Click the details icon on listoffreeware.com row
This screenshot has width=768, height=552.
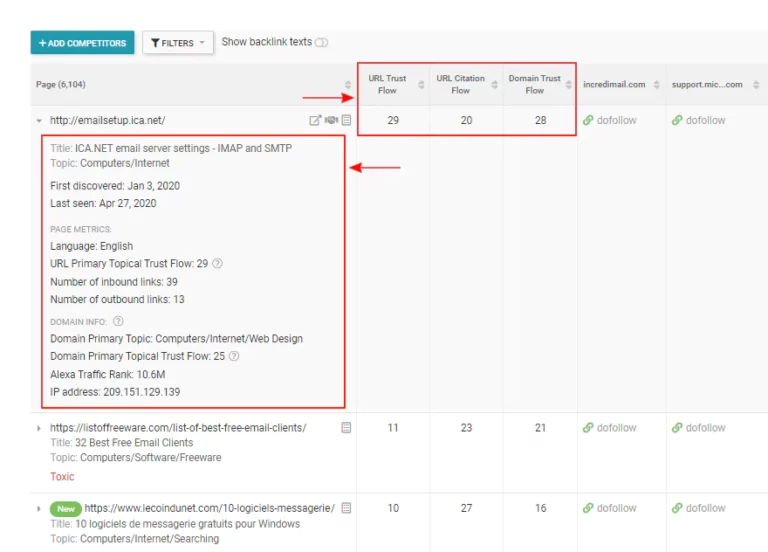pos(346,428)
